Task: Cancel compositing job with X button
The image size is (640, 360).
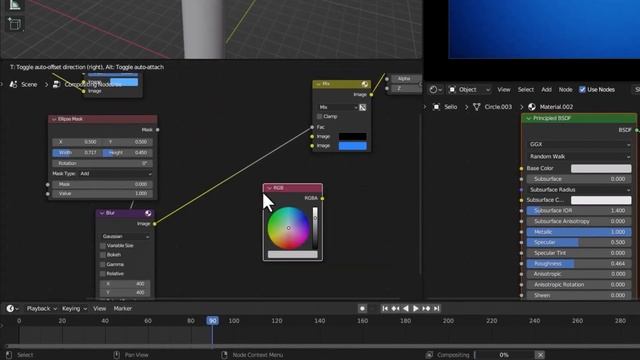Action: click(x=540, y=355)
